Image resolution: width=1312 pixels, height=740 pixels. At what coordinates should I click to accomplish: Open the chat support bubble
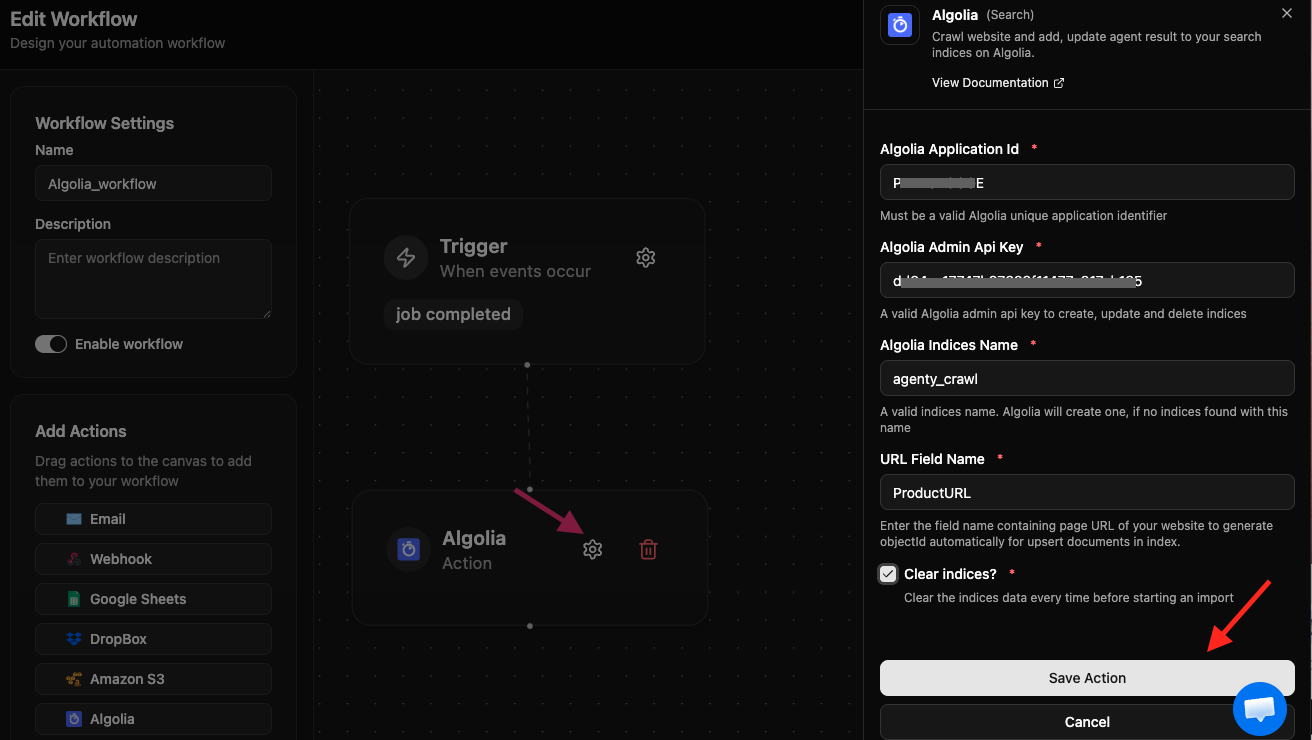click(1259, 708)
